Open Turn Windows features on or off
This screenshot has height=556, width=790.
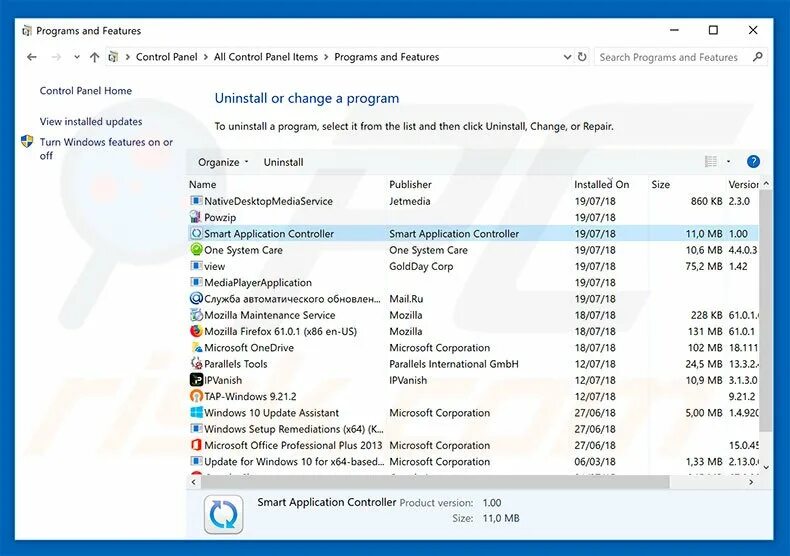(x=106, y=149)
